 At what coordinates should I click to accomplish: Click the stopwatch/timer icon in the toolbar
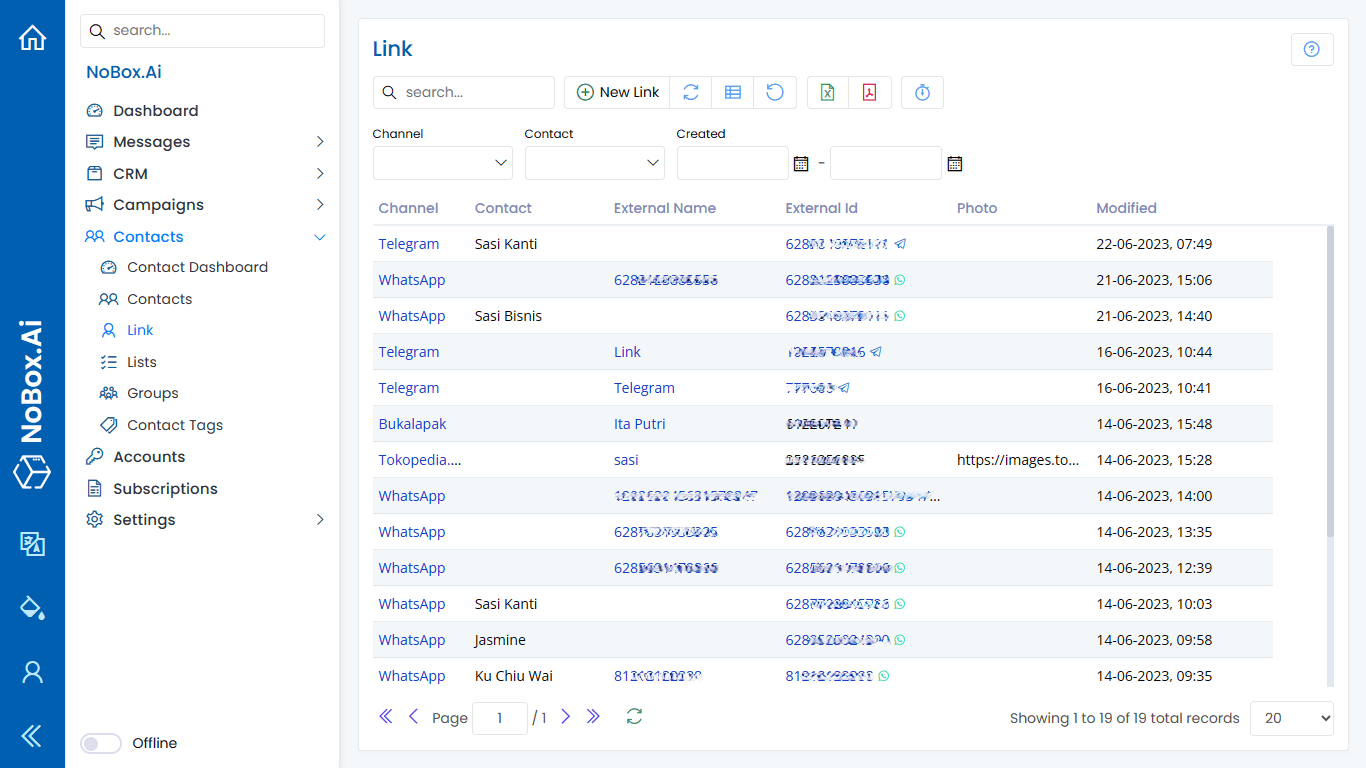[921, 92]
